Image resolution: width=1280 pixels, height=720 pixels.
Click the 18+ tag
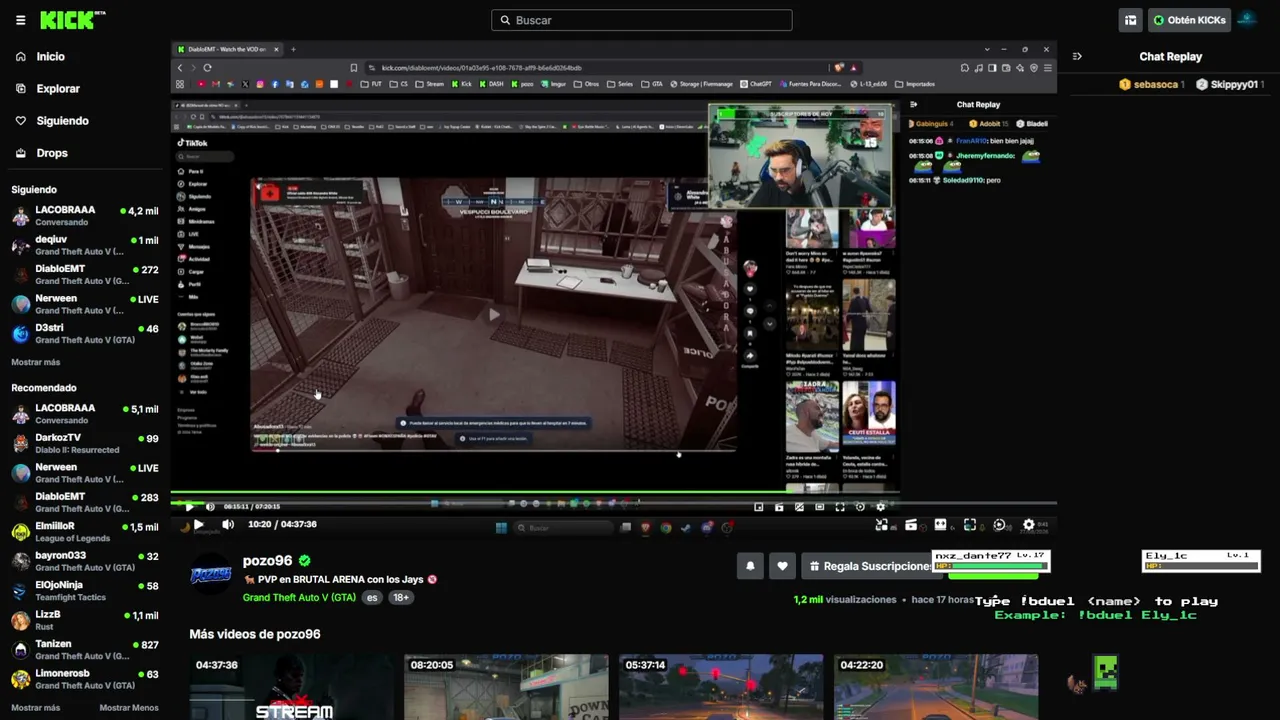(401, 598)
